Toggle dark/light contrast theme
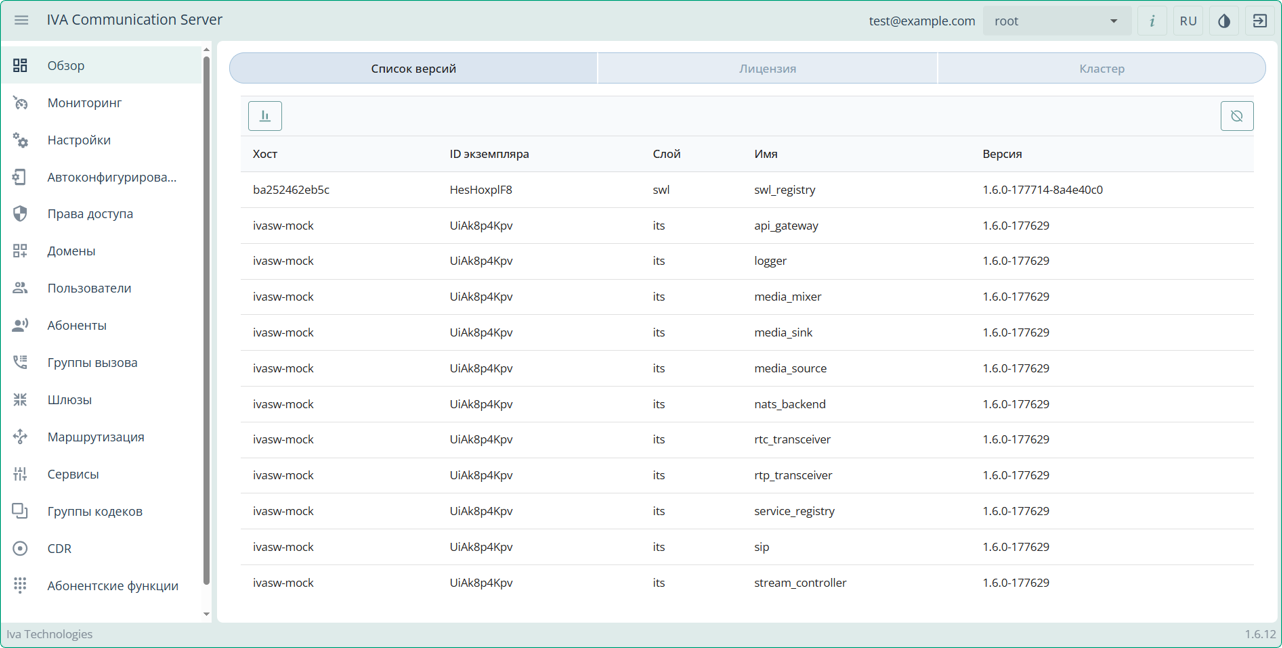This screenshot has height=648, width=1282. 1224,21
